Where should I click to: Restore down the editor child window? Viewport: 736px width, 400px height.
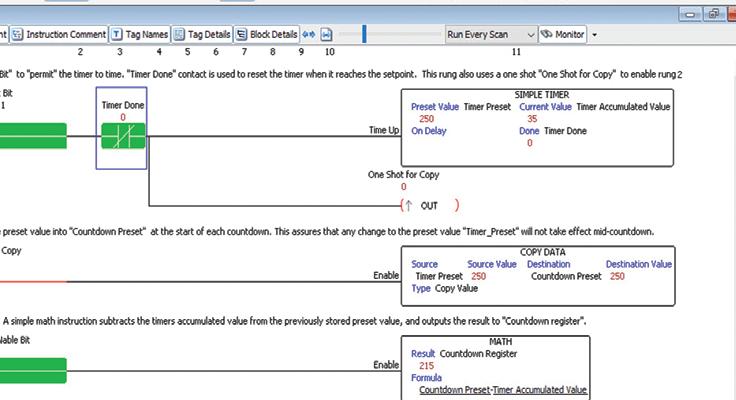tap(713, 14)
